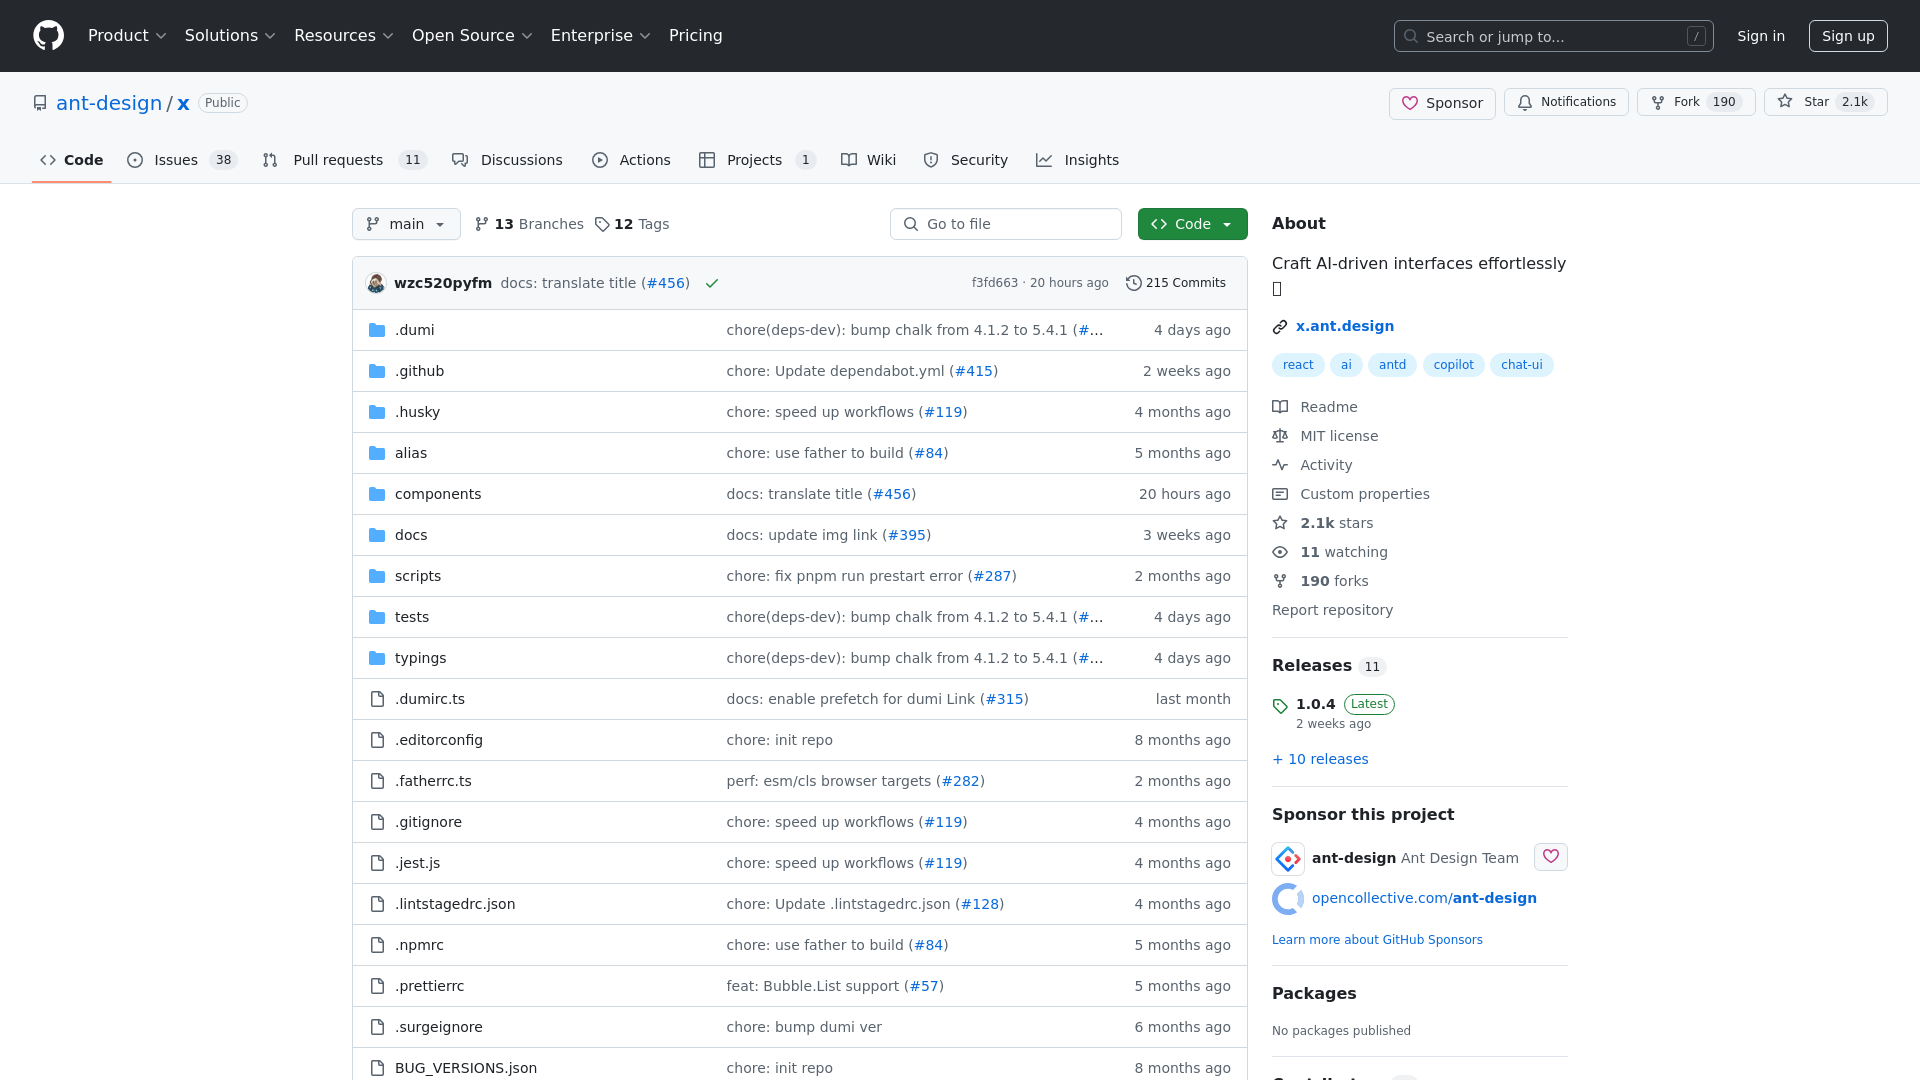
Task: Open the Actions tab
Action: pos(631,160)
